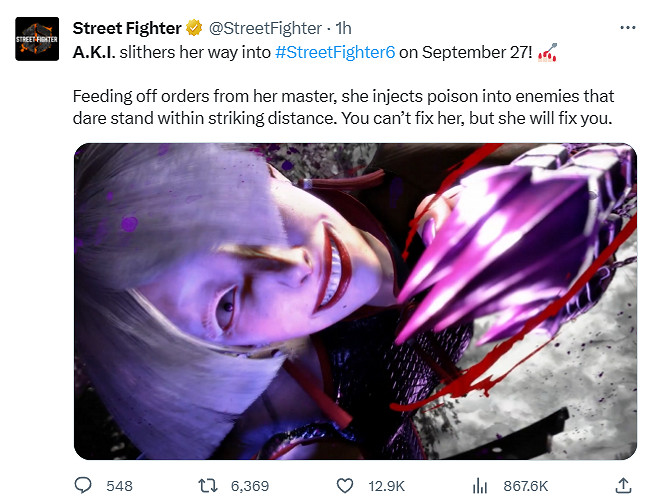This screenshot has width=655, height=503.
Task: Click the 867.6K views count
Action: point(524,486)
